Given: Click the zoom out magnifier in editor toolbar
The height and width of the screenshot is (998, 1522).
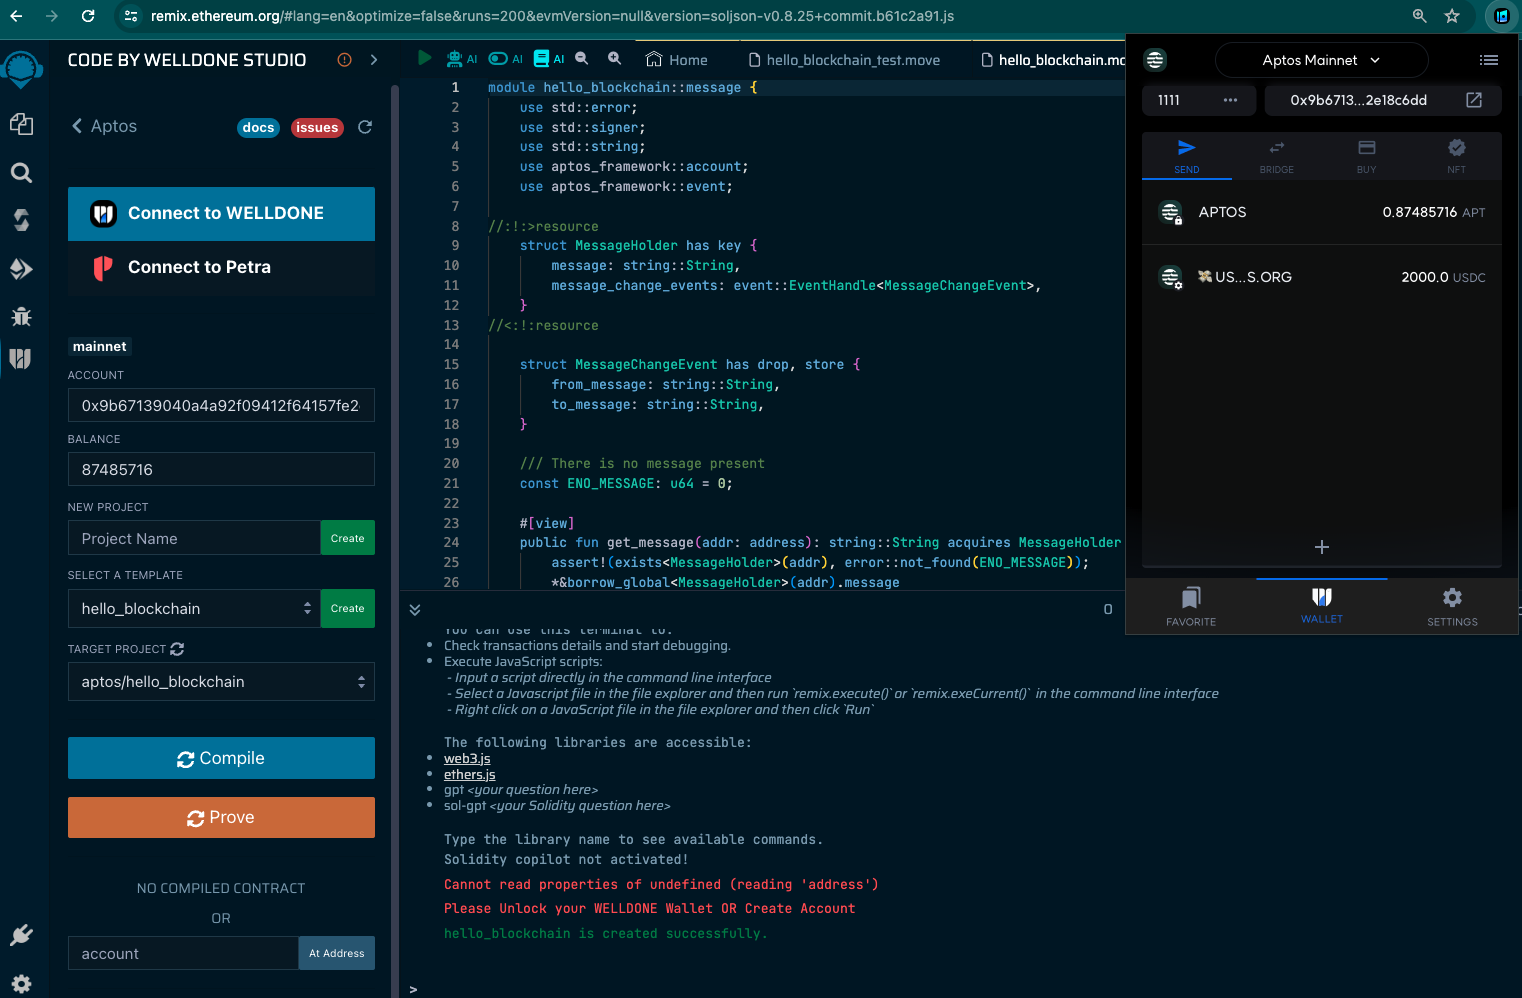Looking at the screenshot, I should point(582,59).
